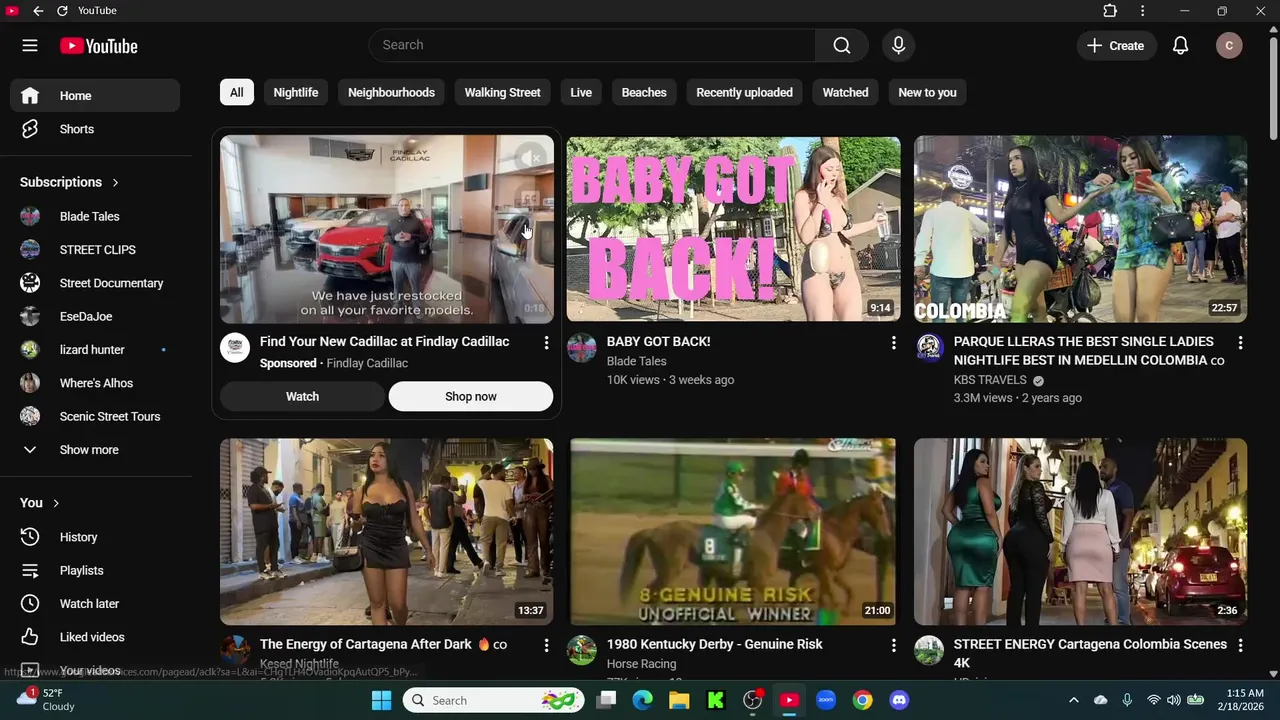Open options for 1980 Kentucky Derby video
1280x720 pixels.
click(x=893, y=646)
